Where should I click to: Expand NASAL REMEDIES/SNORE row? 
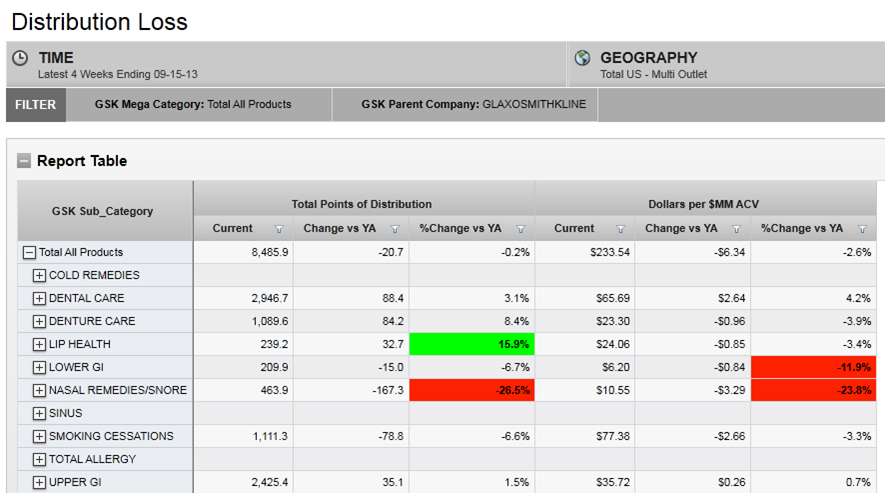click(40, 390)
